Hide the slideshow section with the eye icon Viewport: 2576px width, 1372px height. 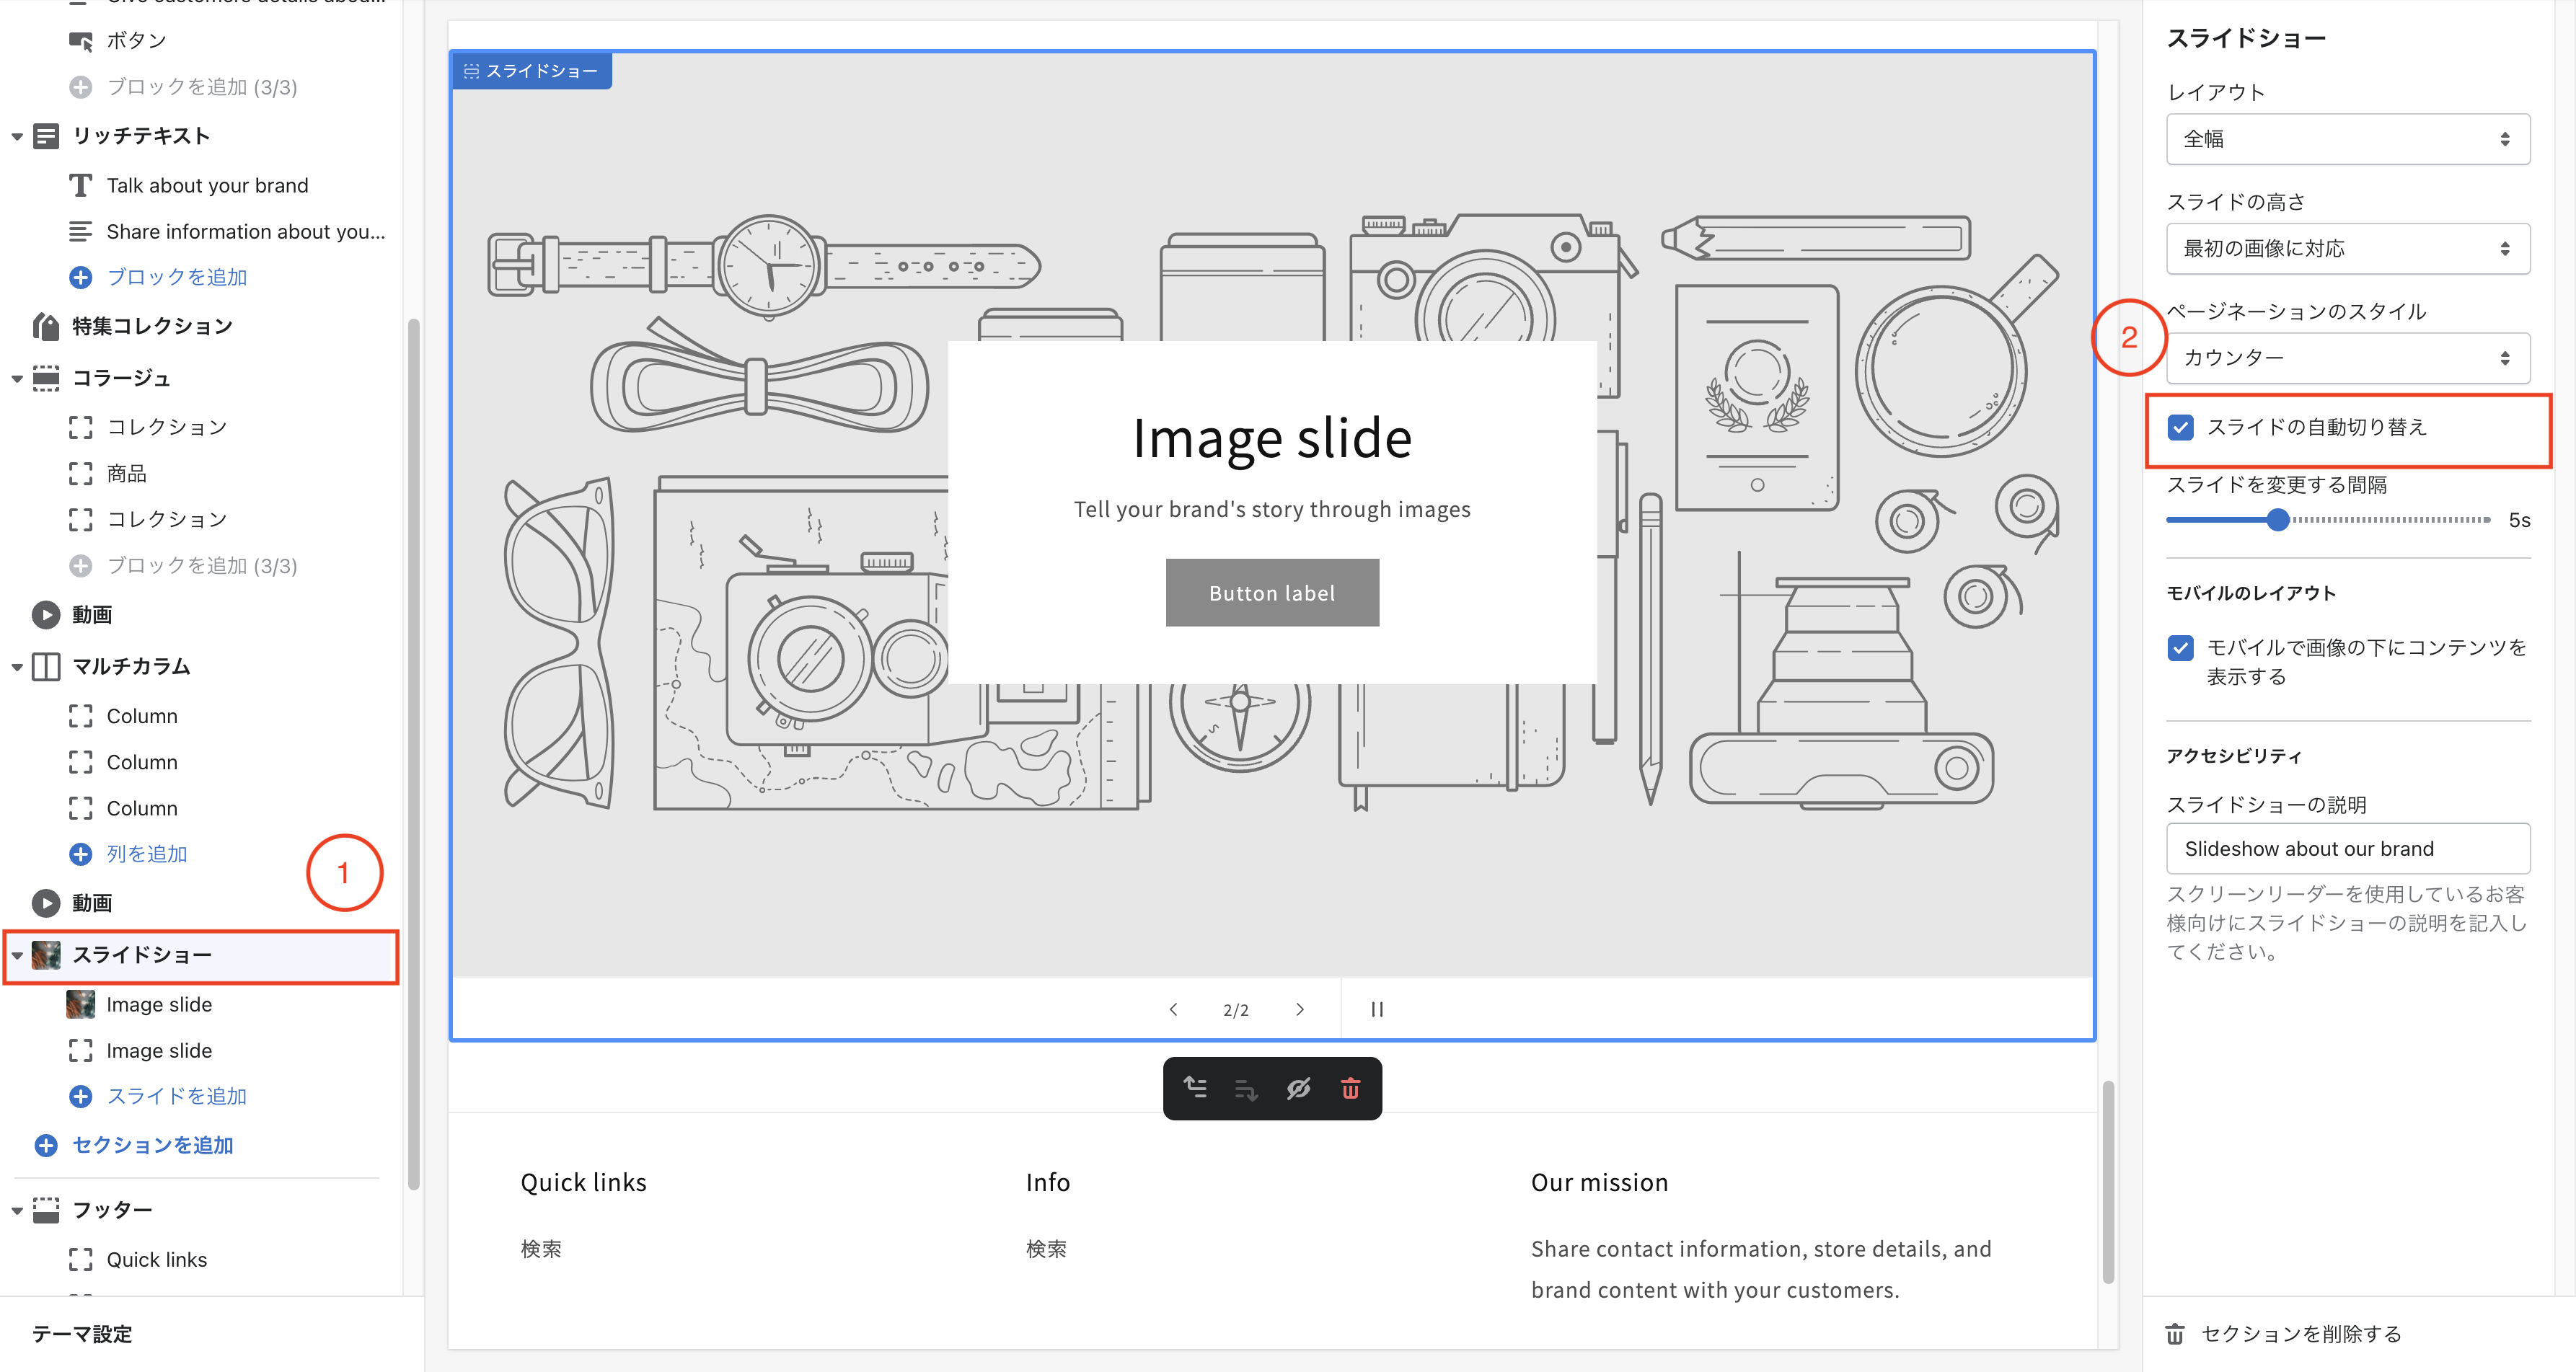pyautogui.click(x=1299, y=1089)
